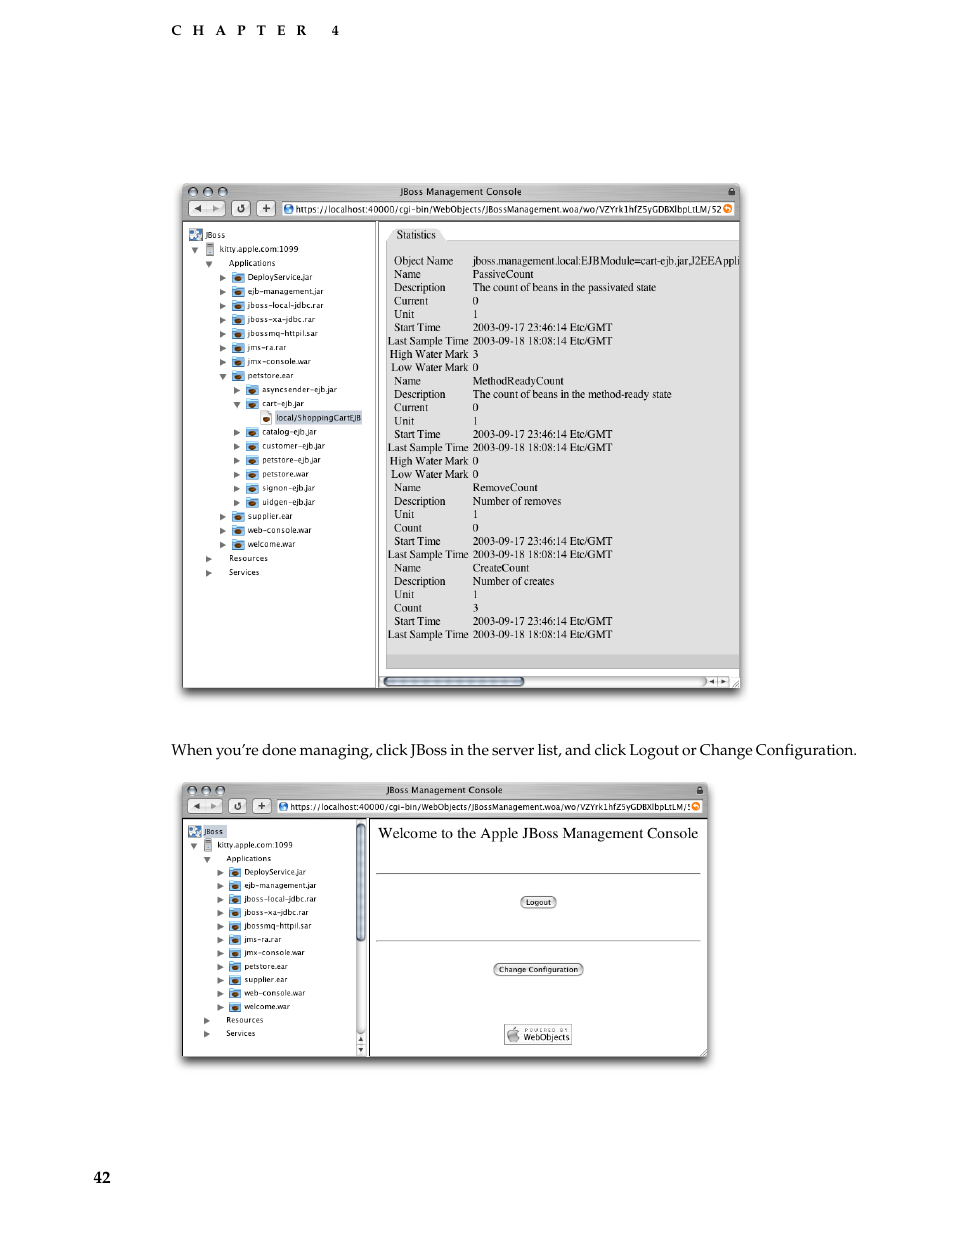
Task: Click the Powered by WebObjects badge
Action: tap(538, 1035)
